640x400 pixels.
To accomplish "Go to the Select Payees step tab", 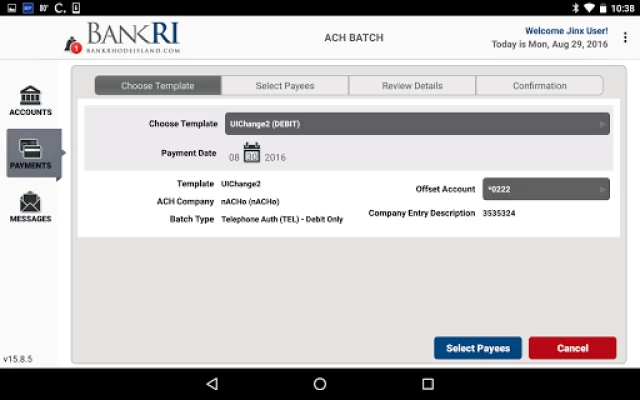I will (285, 86).
